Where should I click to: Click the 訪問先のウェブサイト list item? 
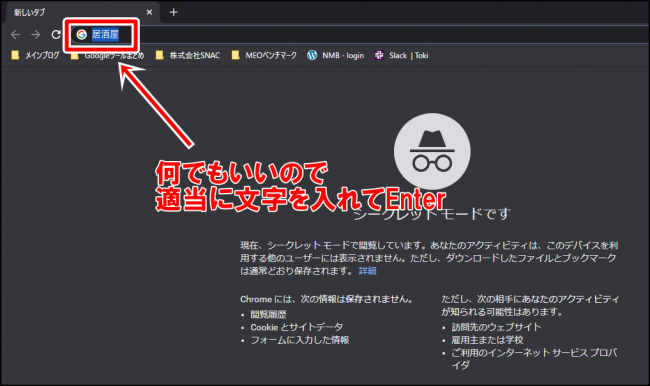497,327
